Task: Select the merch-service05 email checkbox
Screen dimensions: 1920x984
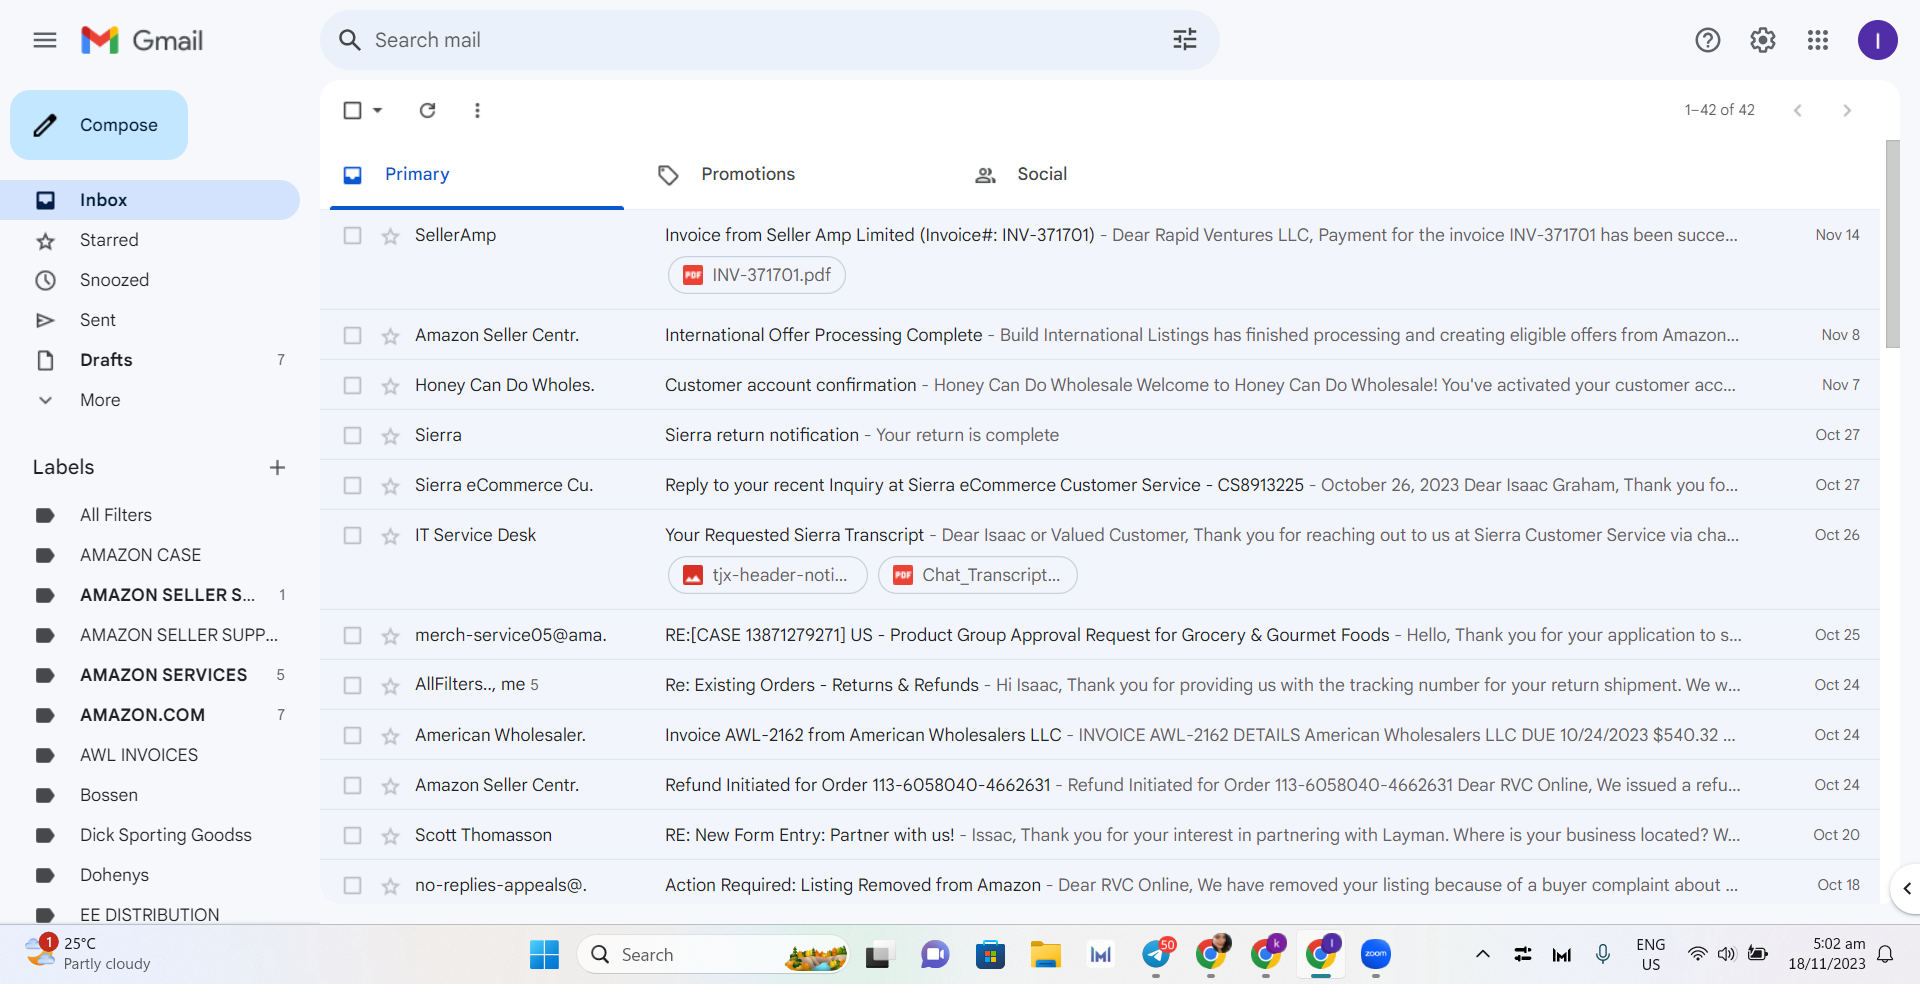Action: [x=352, y=635]
